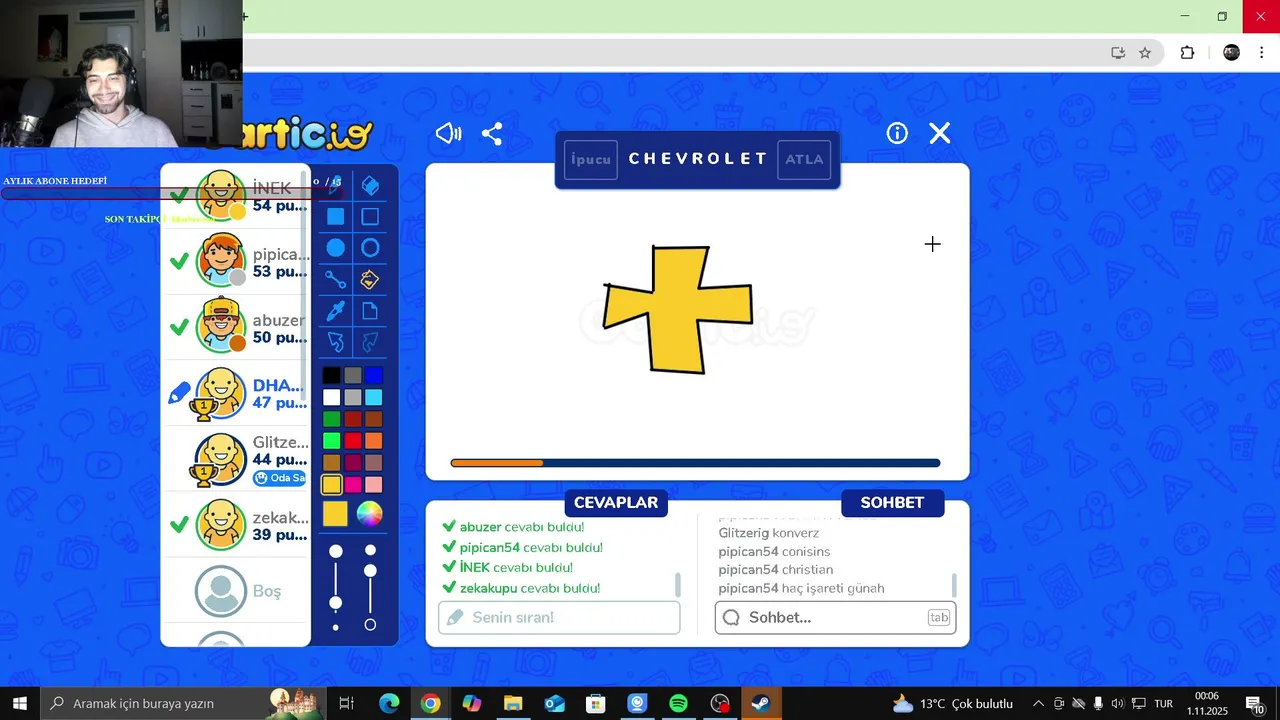Screen dimensions: 1280x720
Task: Pick the cyan color swatch
Action: [374, 398]
